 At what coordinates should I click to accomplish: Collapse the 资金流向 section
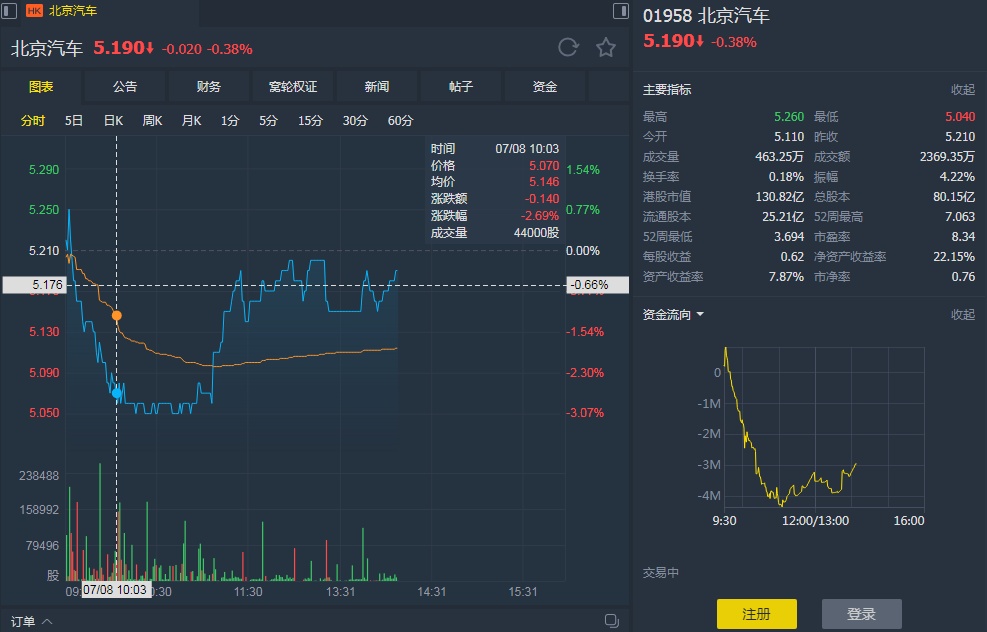coord(962,315)
